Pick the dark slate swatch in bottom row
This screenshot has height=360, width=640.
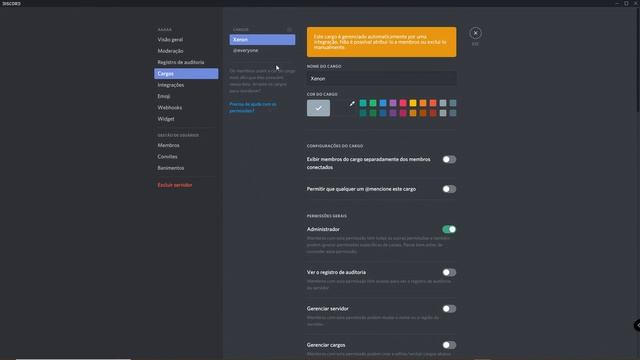click(x=453, y=113)
